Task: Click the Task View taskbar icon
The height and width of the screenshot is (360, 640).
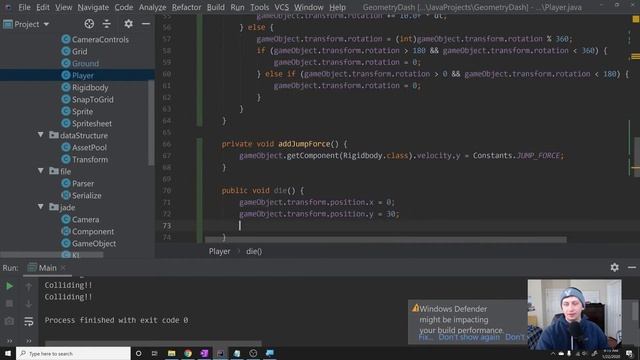Action: pyautogui.click(x=154, y=353)
